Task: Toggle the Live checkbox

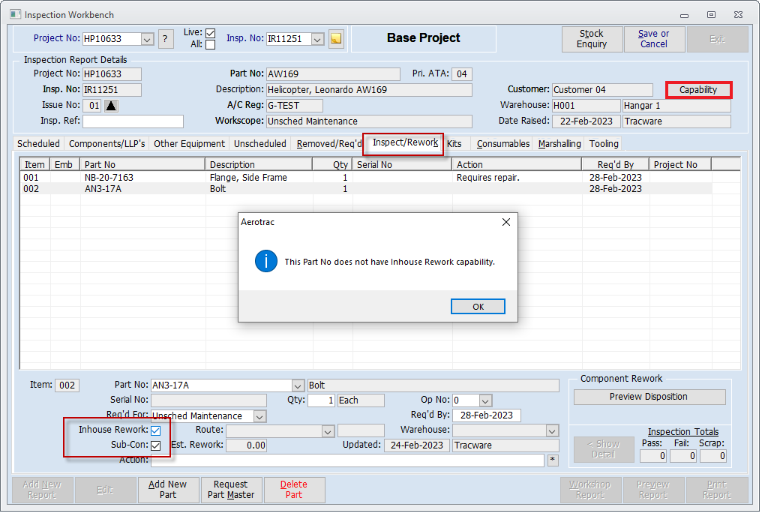Action: click(x=210, y=33)
